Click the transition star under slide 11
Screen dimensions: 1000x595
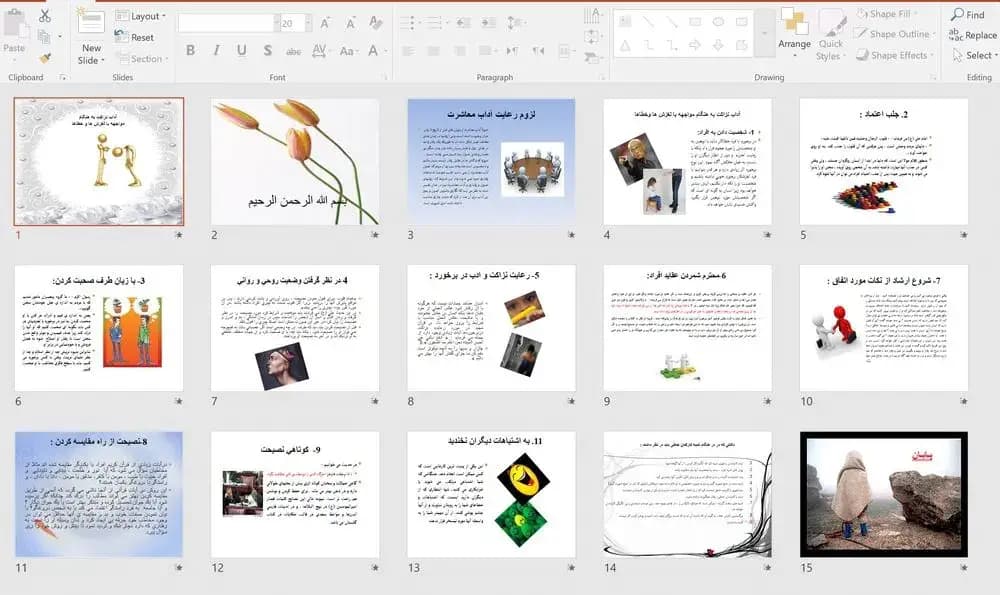(179, 568)
